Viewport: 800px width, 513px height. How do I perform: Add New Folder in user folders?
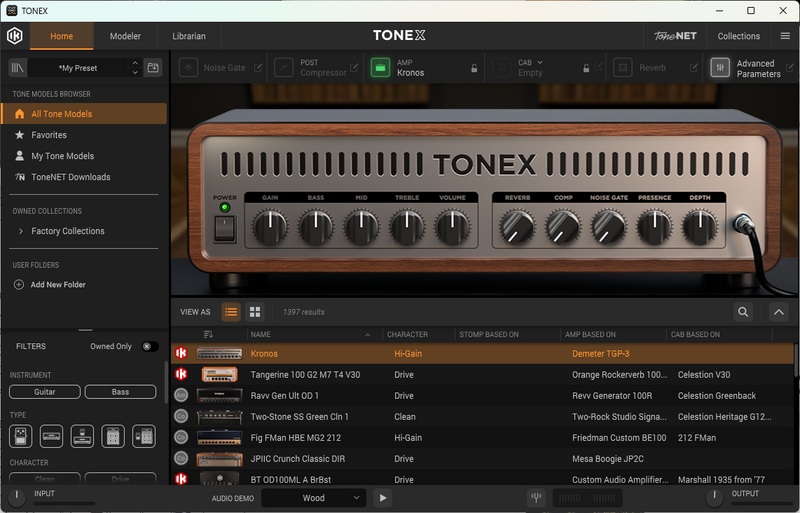[49, 284]
